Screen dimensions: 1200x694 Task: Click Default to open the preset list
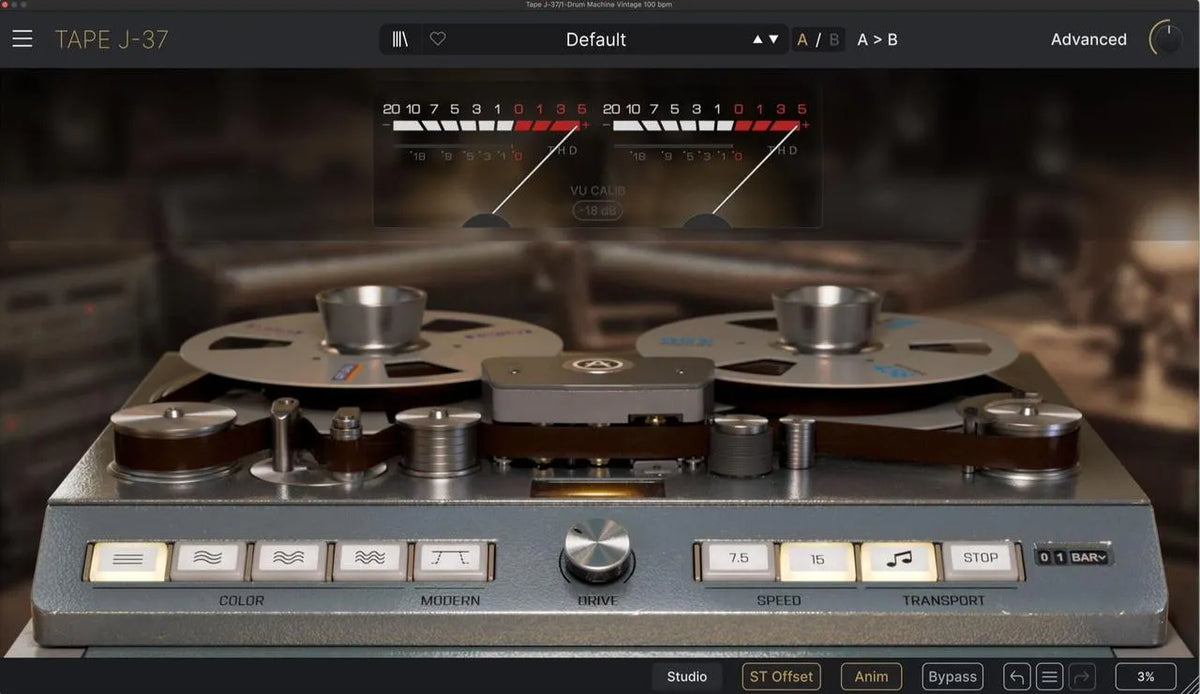coord(597,39)
